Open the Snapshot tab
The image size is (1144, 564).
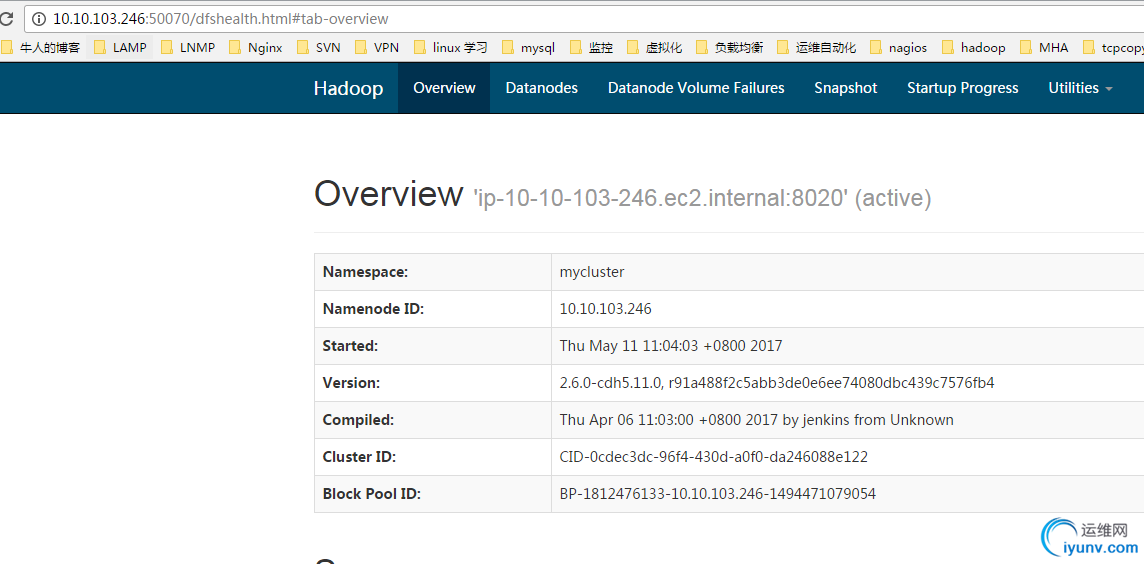tap(846, 88)
